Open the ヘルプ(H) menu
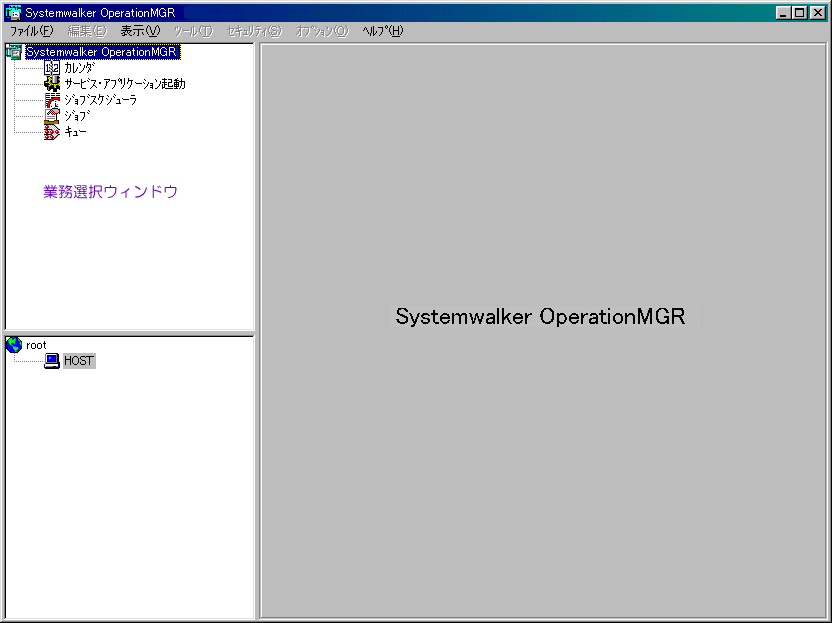The image size is (832, 623). click(383, 31)
